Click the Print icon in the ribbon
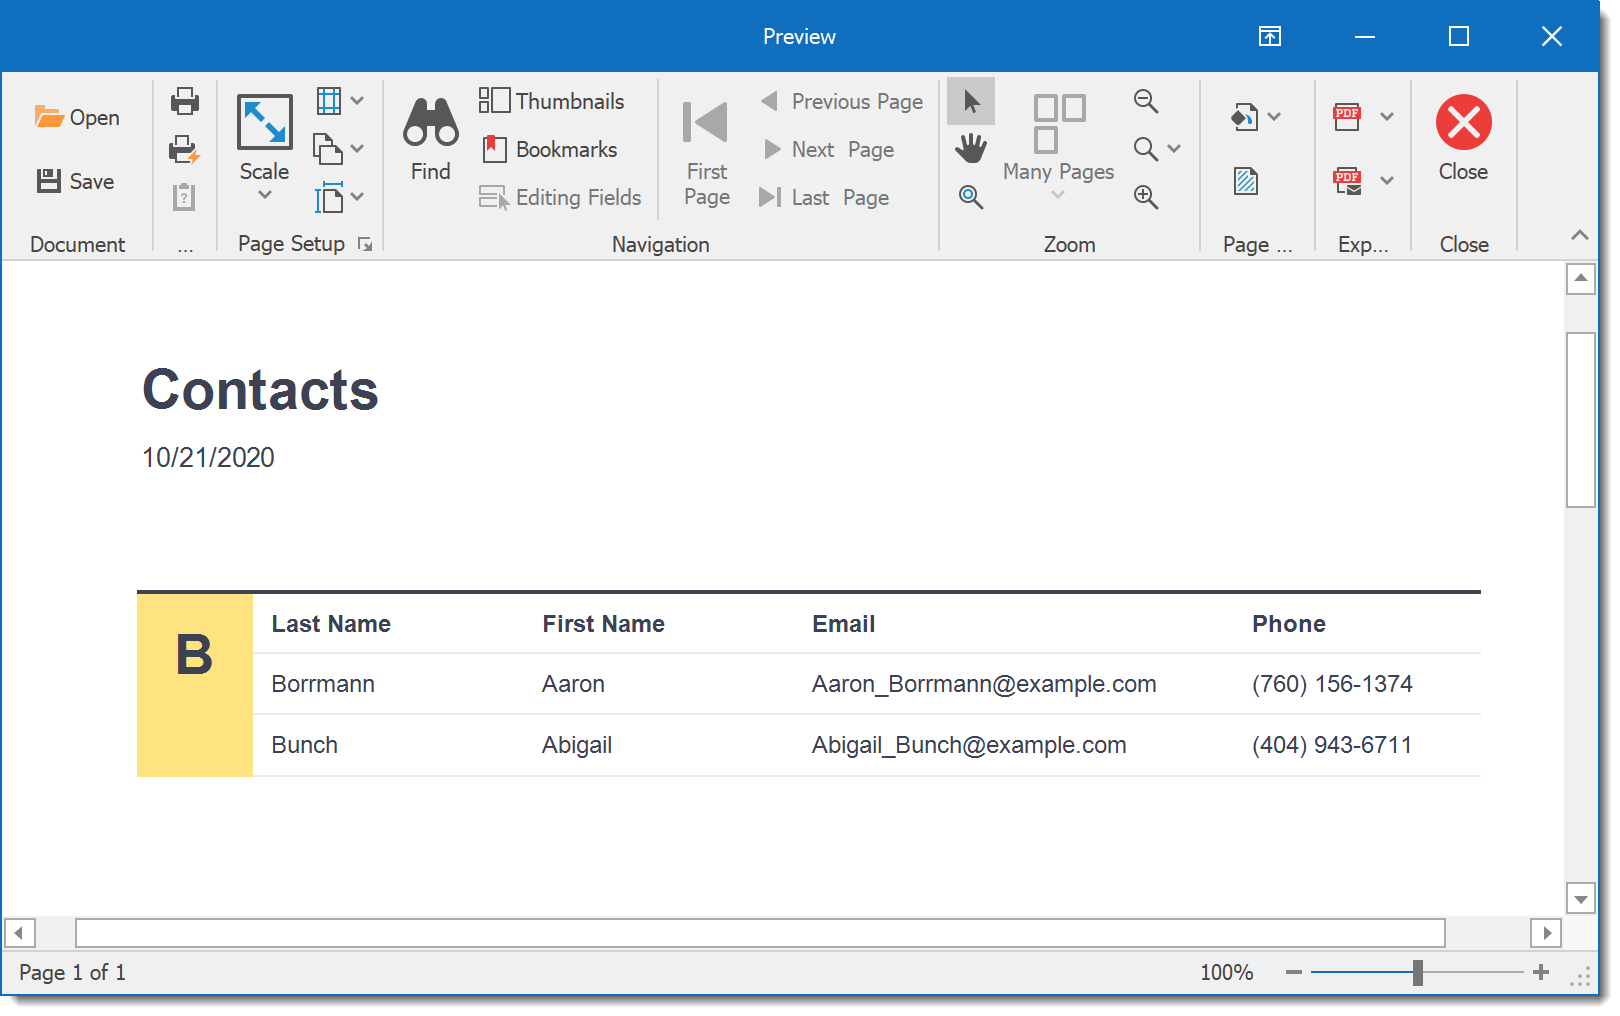 185,101
